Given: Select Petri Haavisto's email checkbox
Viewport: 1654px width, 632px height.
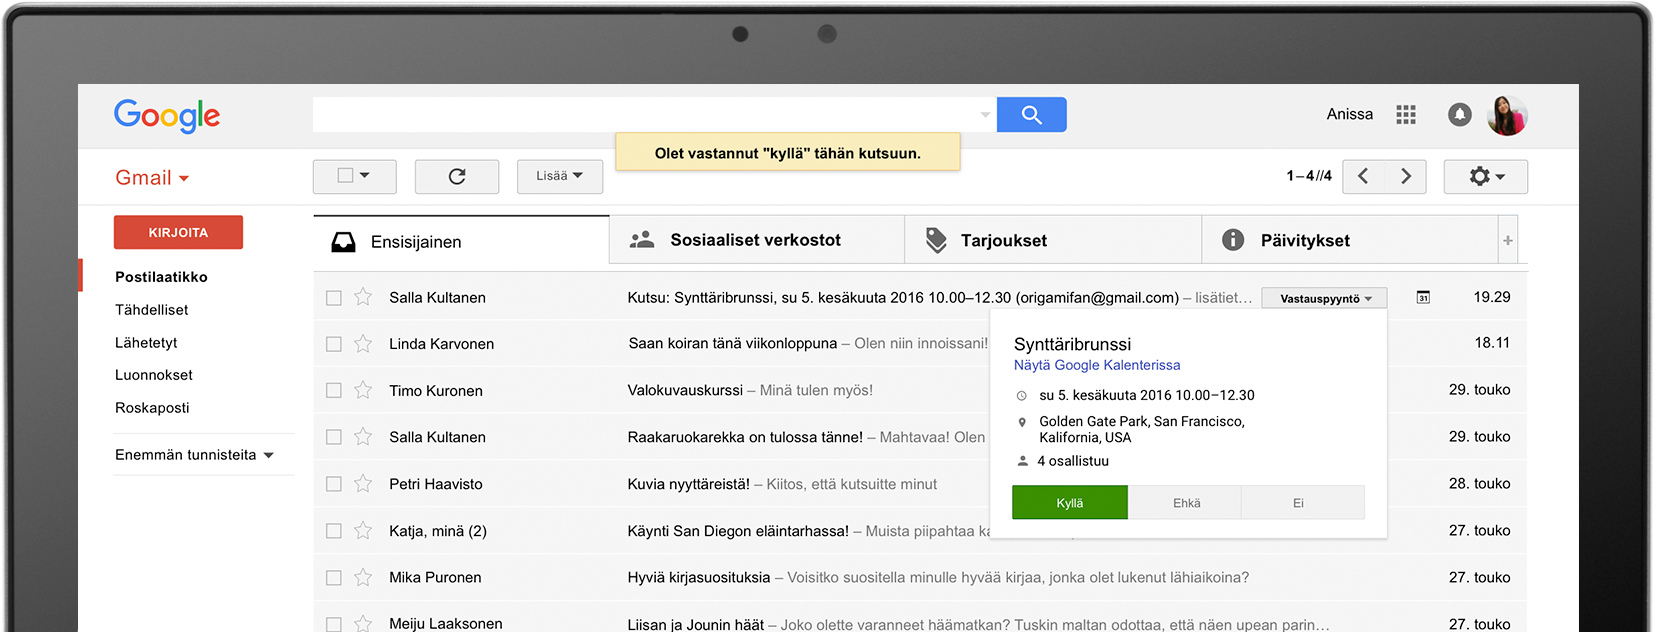Looking at the screenshot, I should tap(334, 484).
